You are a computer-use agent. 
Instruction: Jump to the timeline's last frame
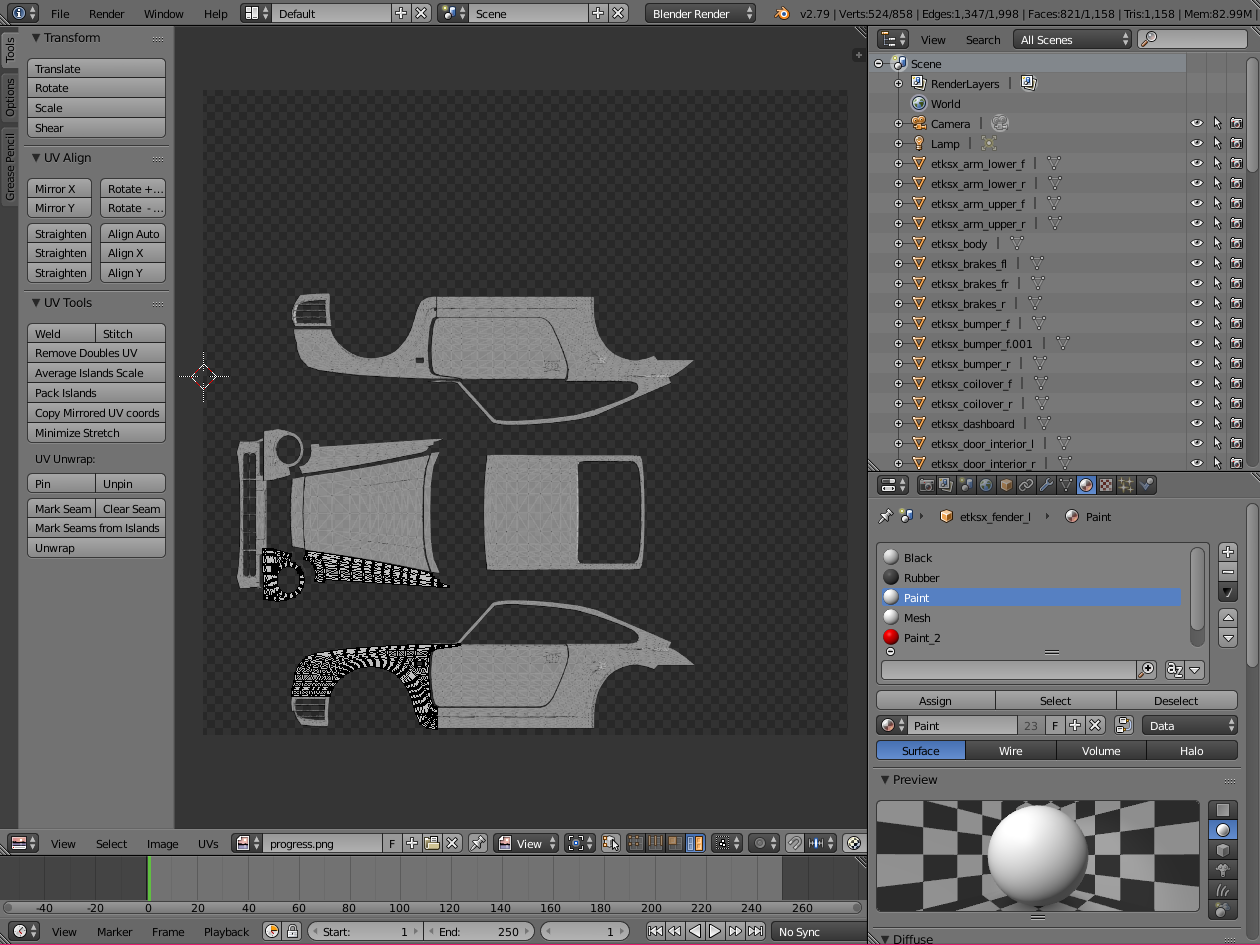[x=755, y=931]
